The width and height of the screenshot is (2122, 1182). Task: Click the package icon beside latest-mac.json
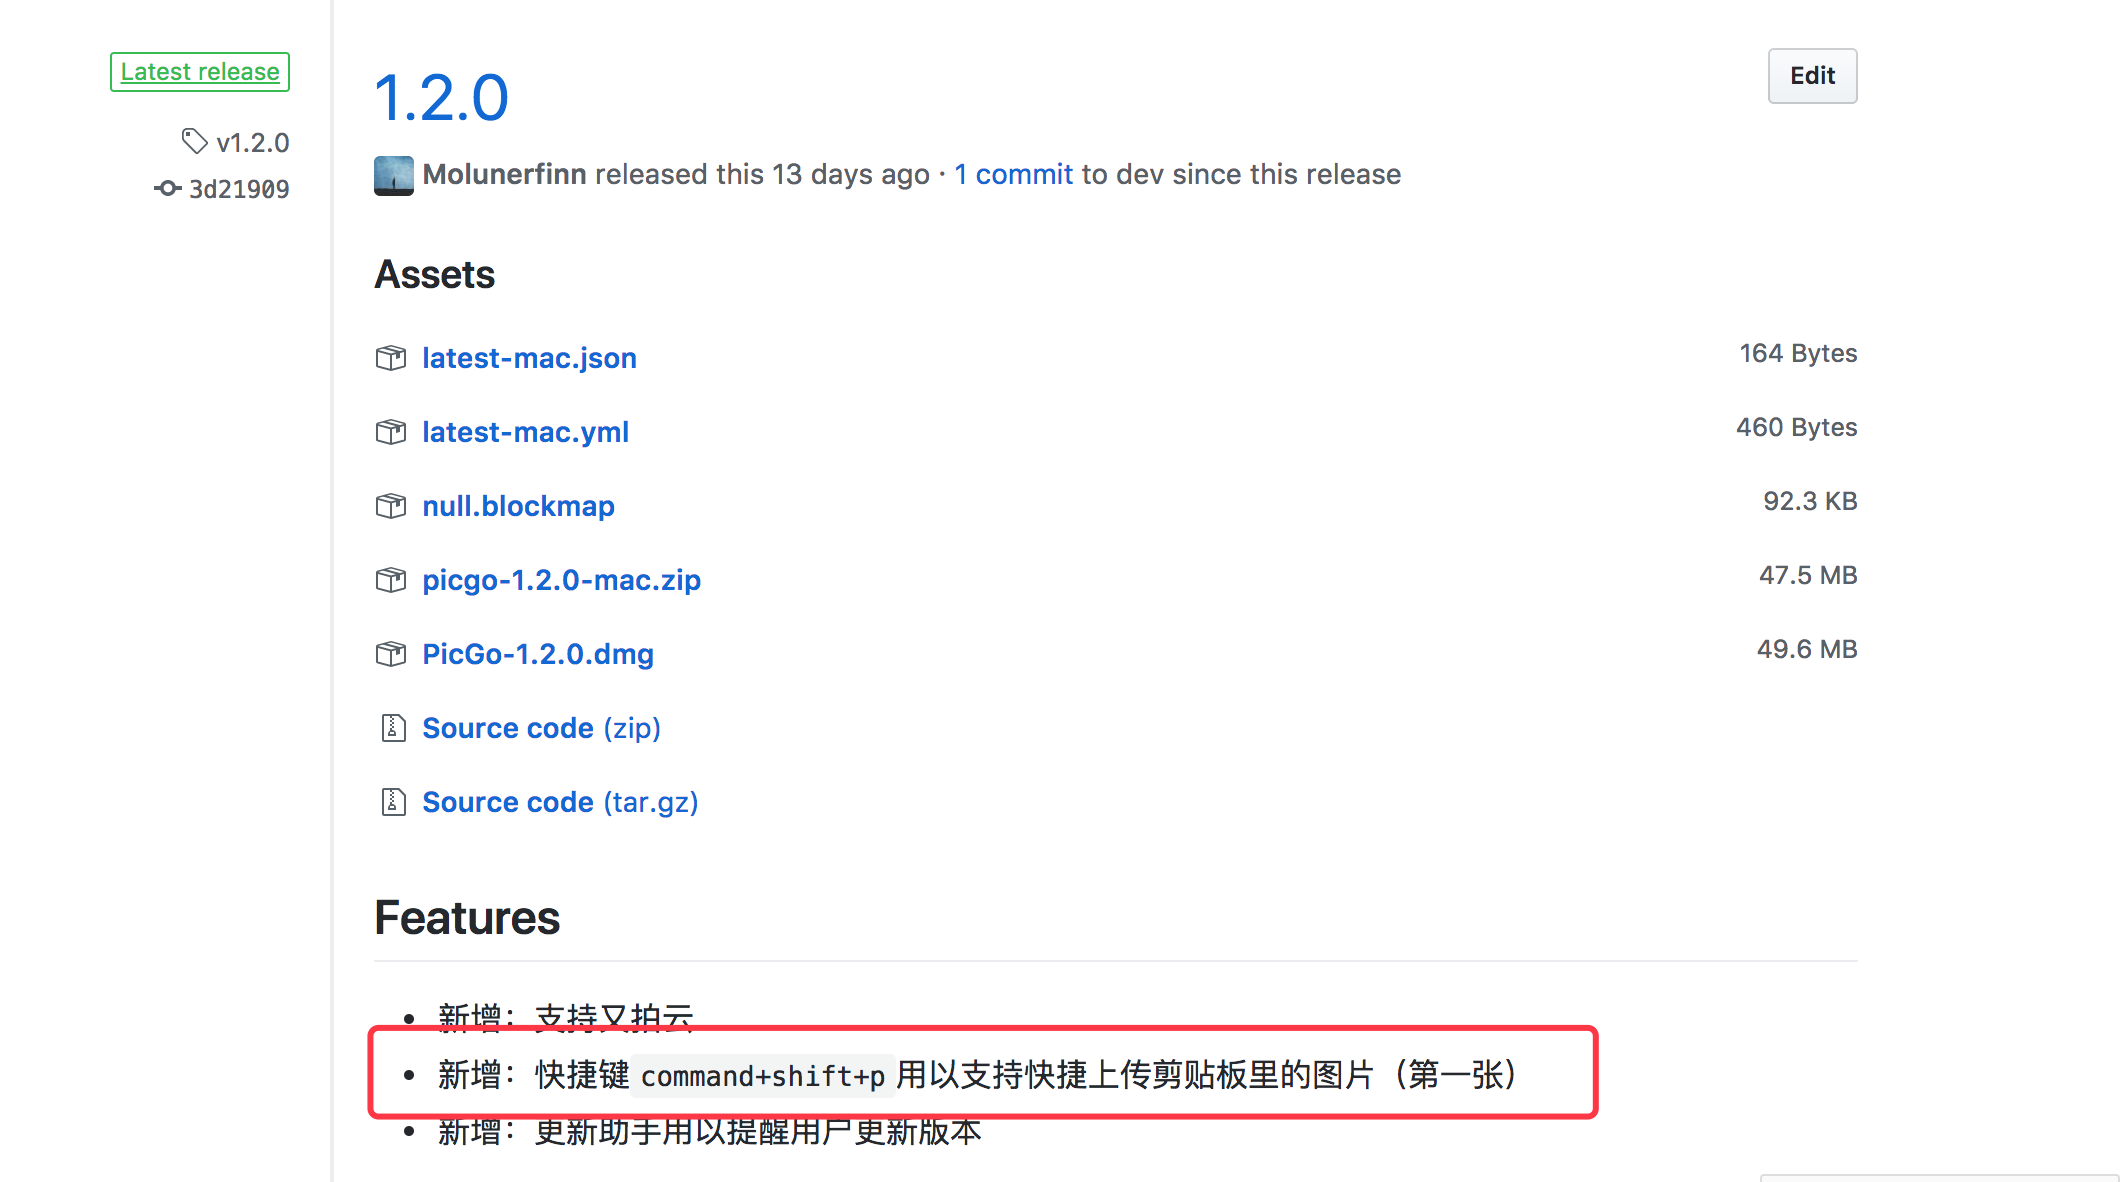click(x=391, y=357)
